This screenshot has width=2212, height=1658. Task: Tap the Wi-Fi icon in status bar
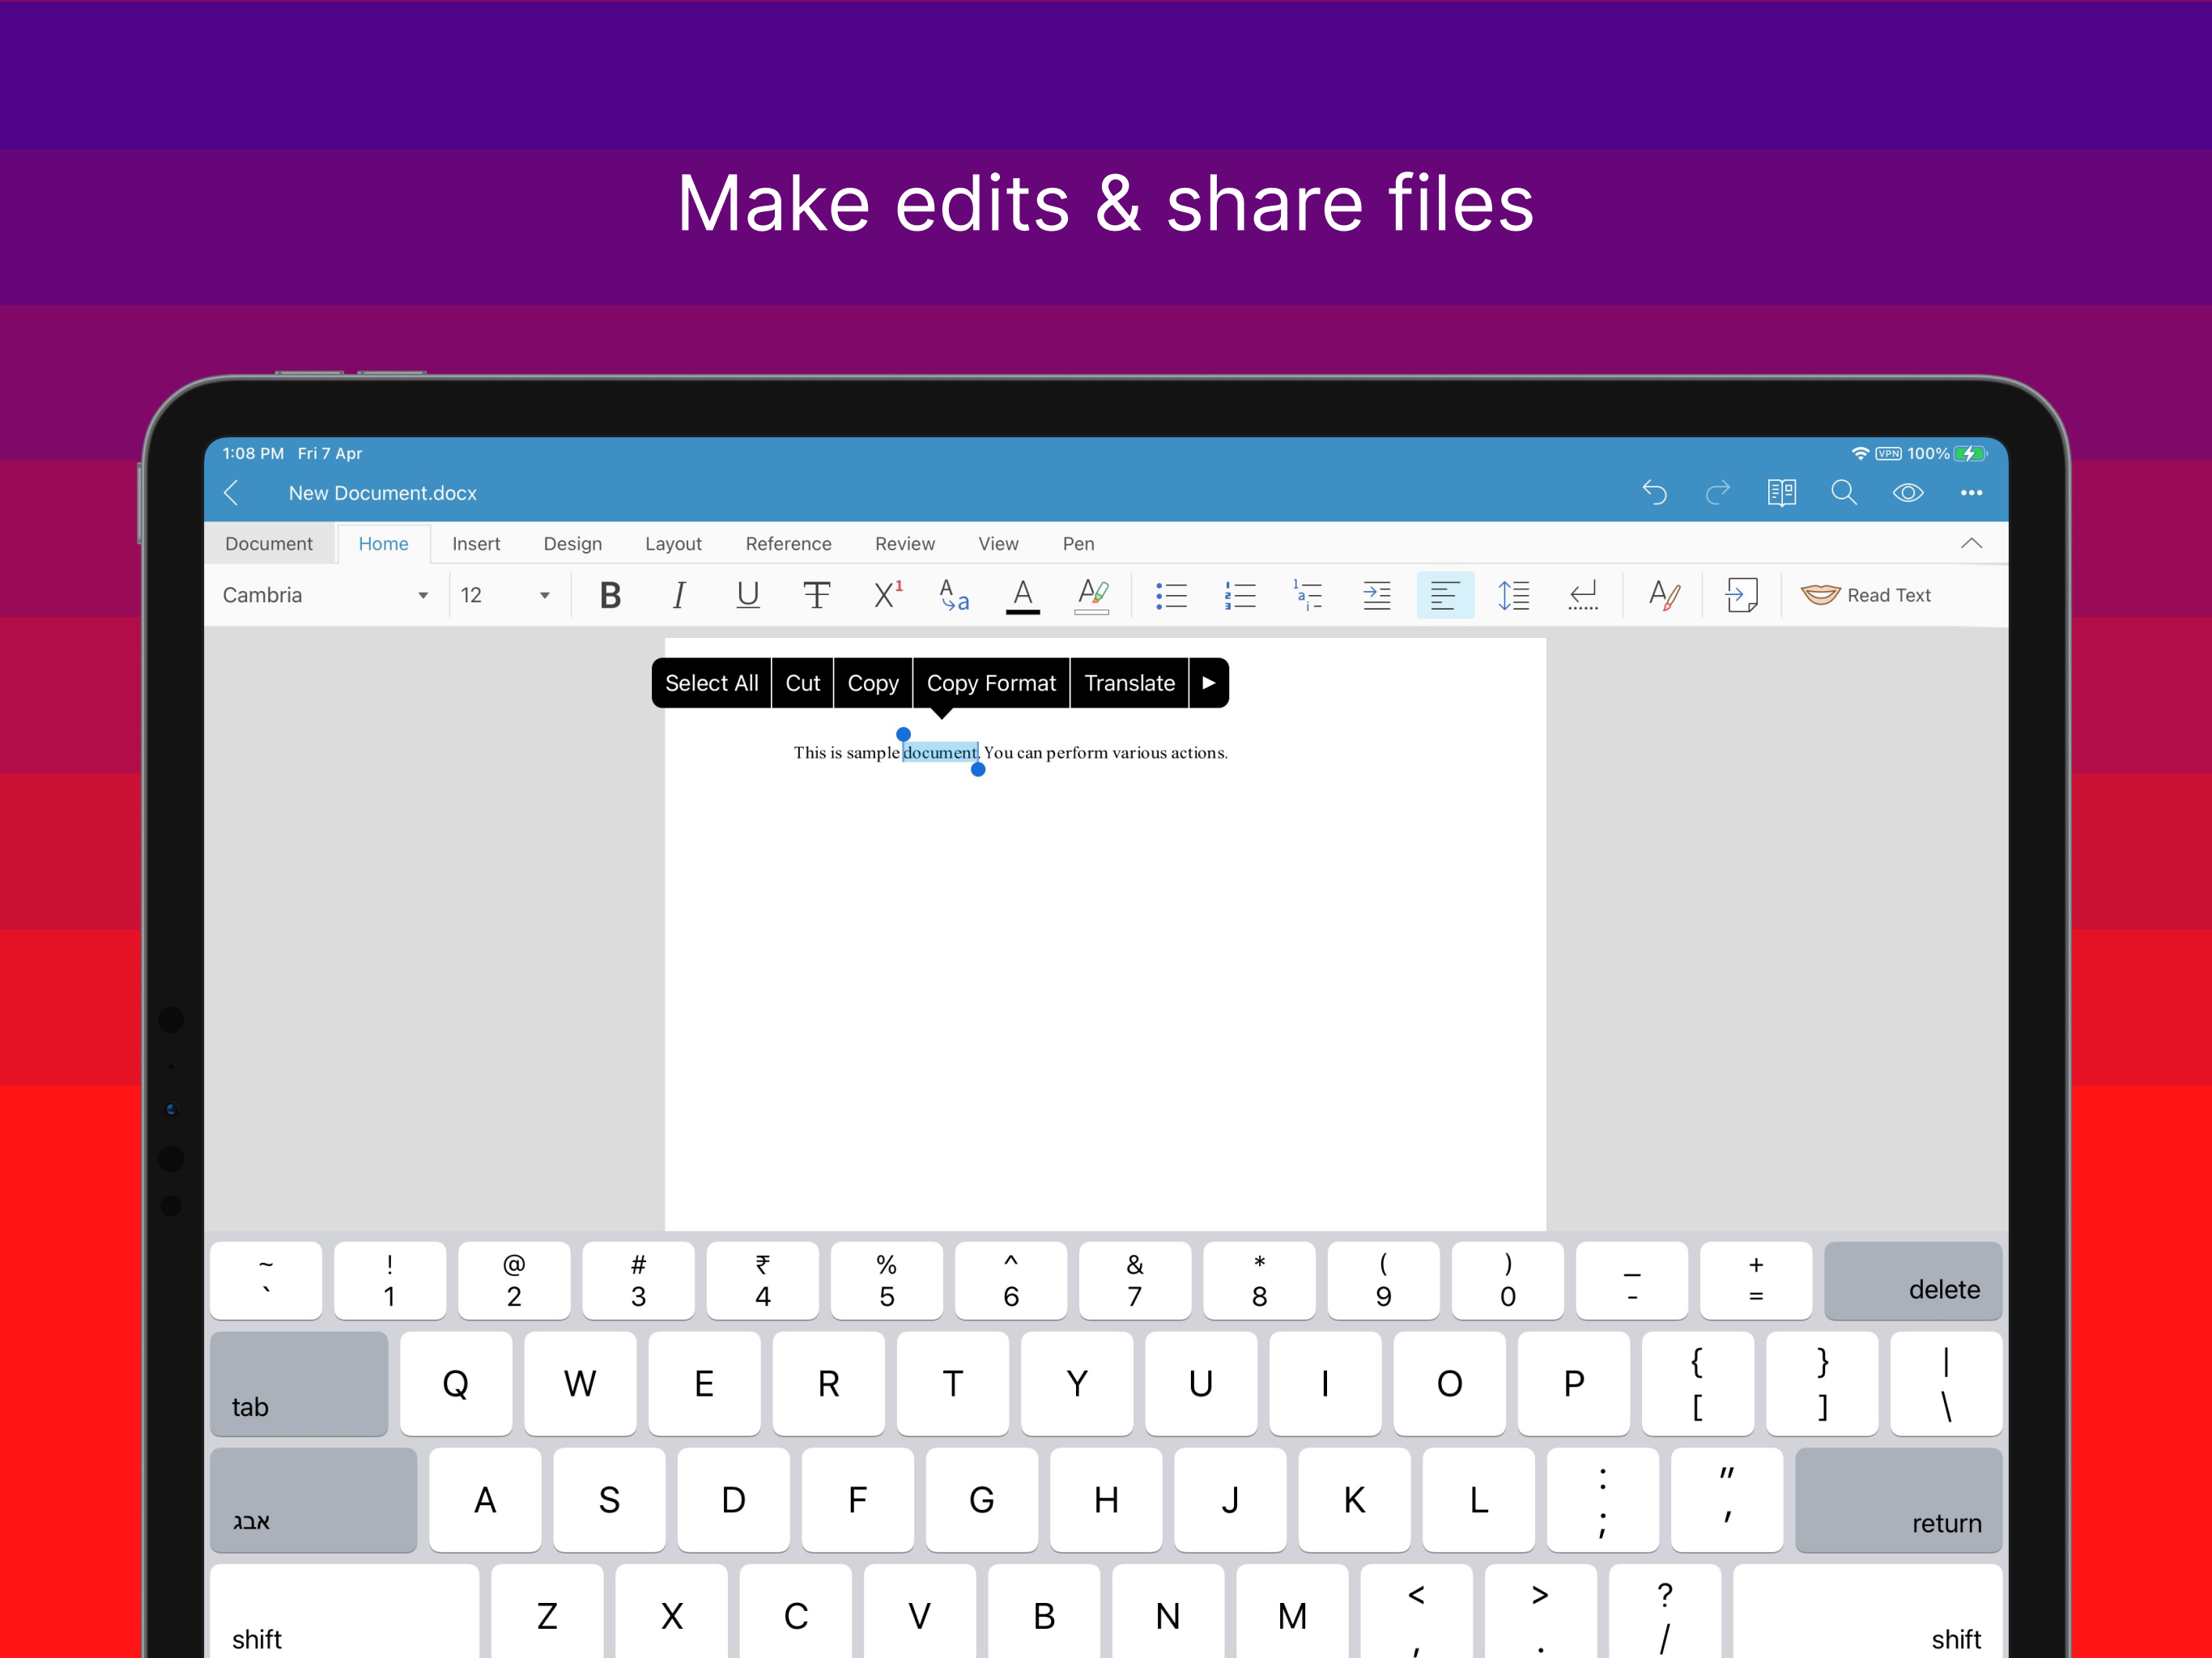pyautogui.click(x=1859, y=453)
